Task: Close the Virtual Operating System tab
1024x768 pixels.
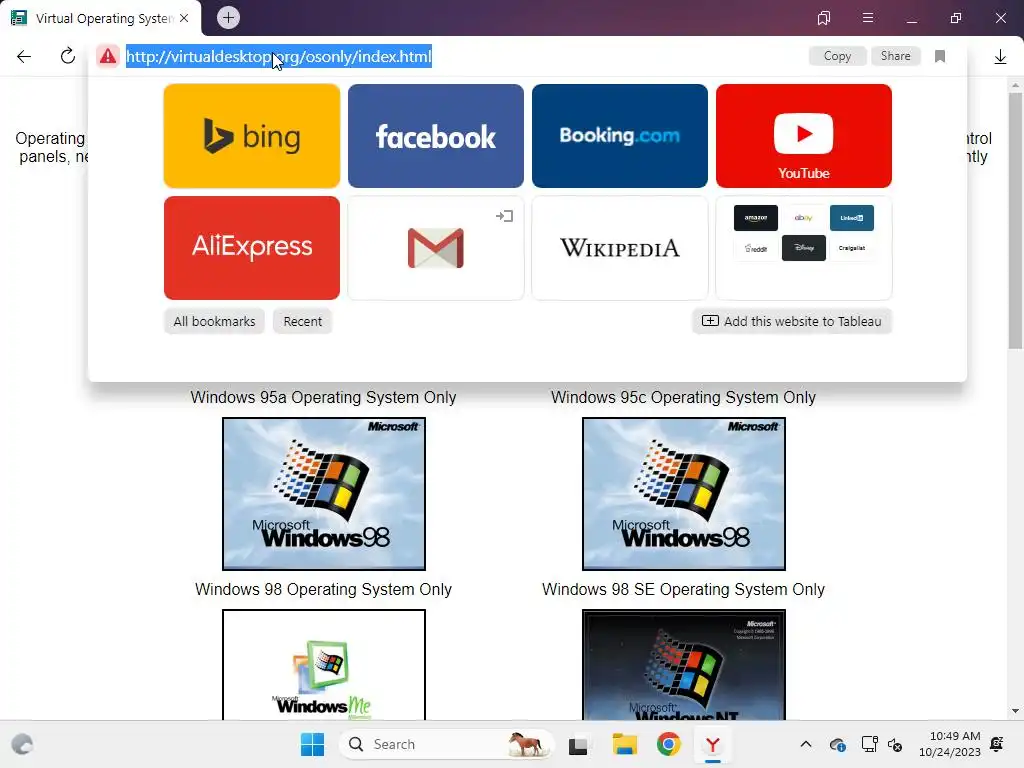Action: (x=184, y=18)
